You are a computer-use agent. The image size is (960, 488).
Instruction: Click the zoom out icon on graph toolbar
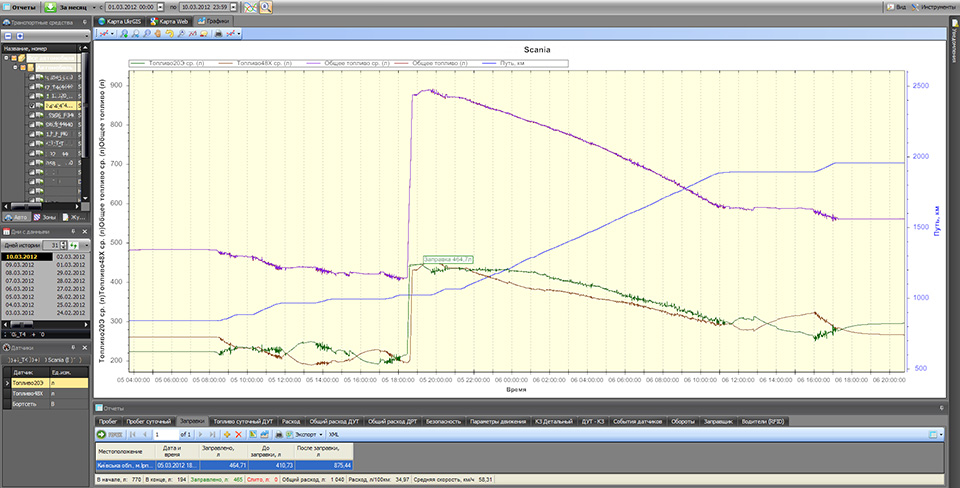click(x=135, y=34)
